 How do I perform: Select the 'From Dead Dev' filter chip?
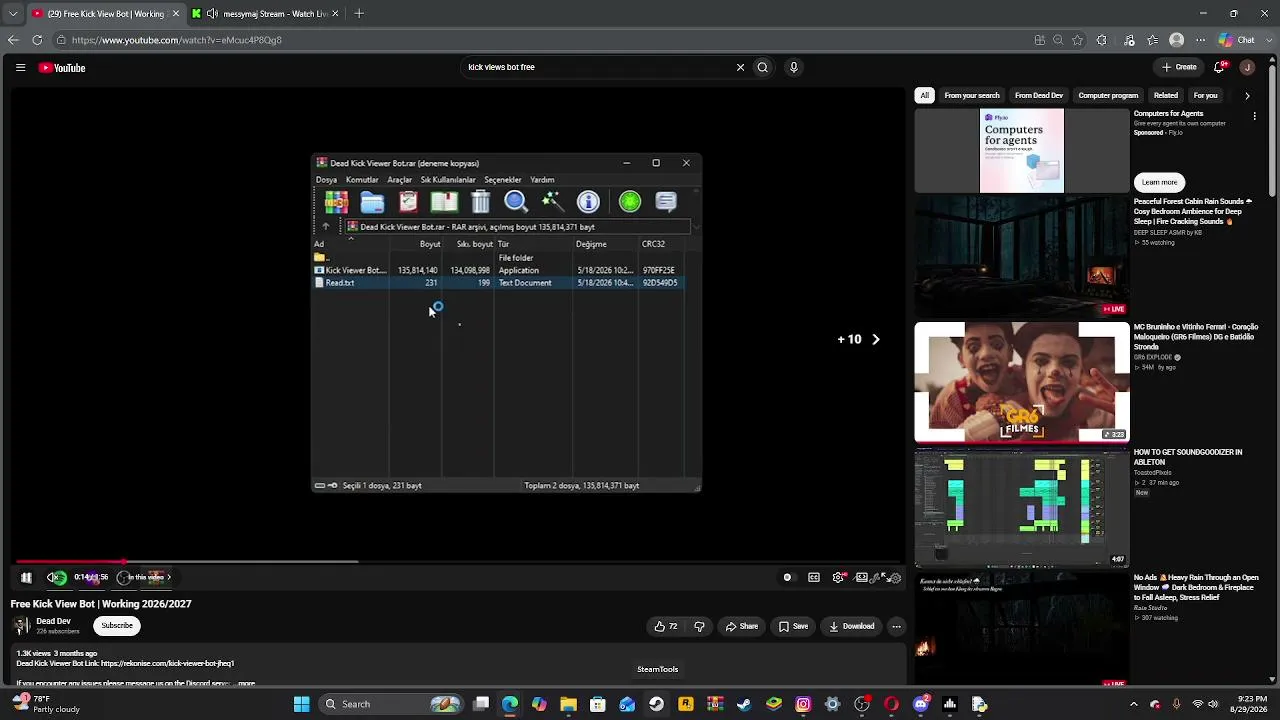[1039, 95]
